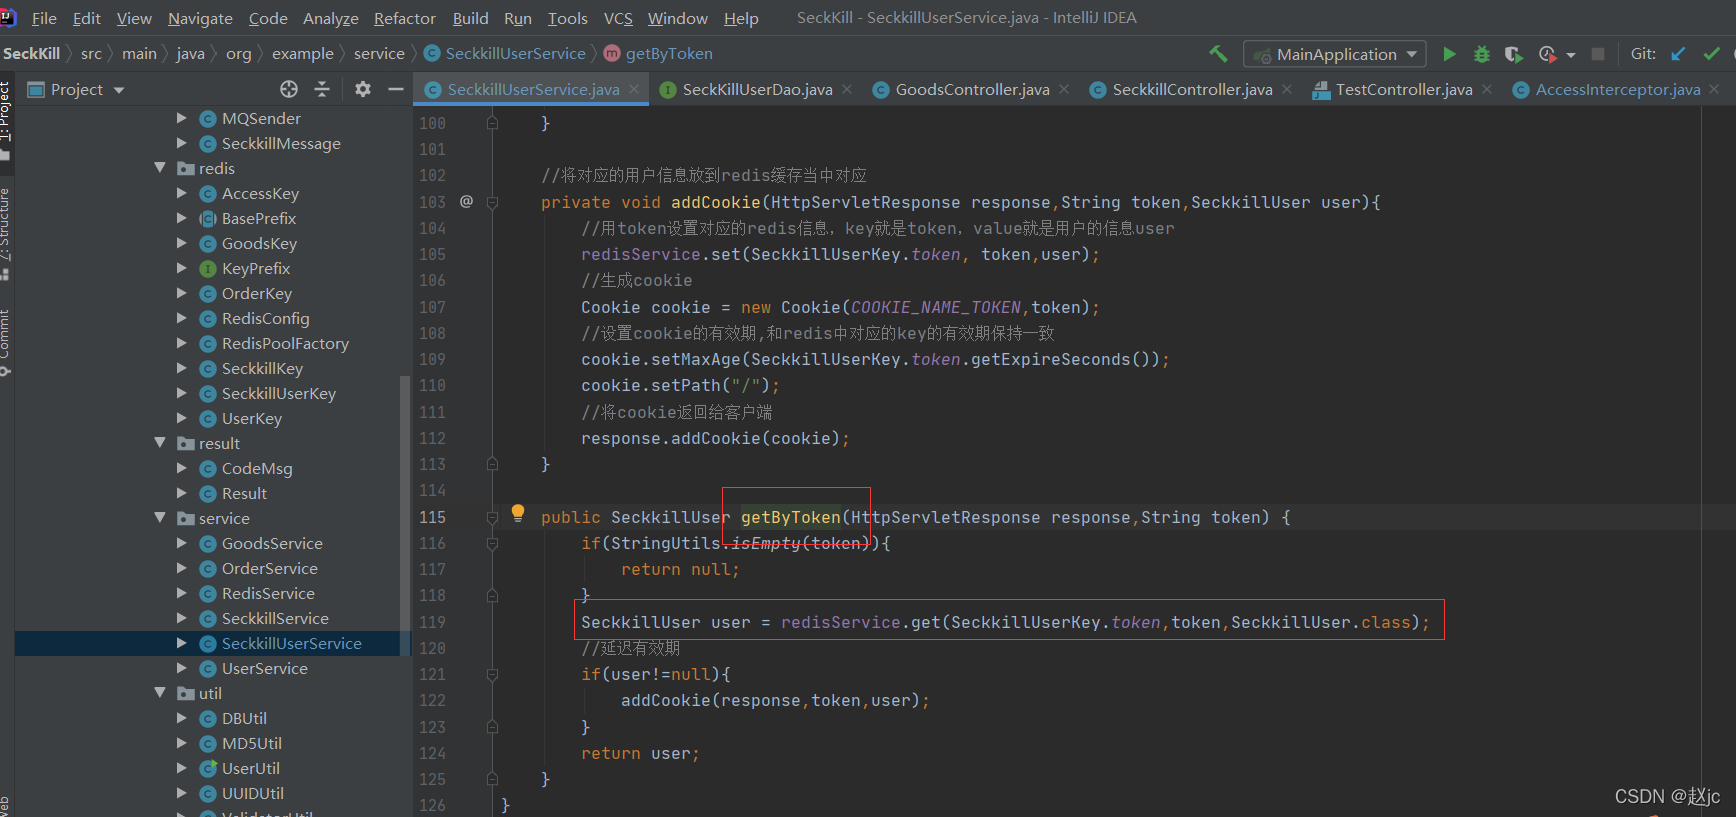The image size is (1736, 817).
Task: Select UUIDUtil in the project tree
Action: (252, 794)
